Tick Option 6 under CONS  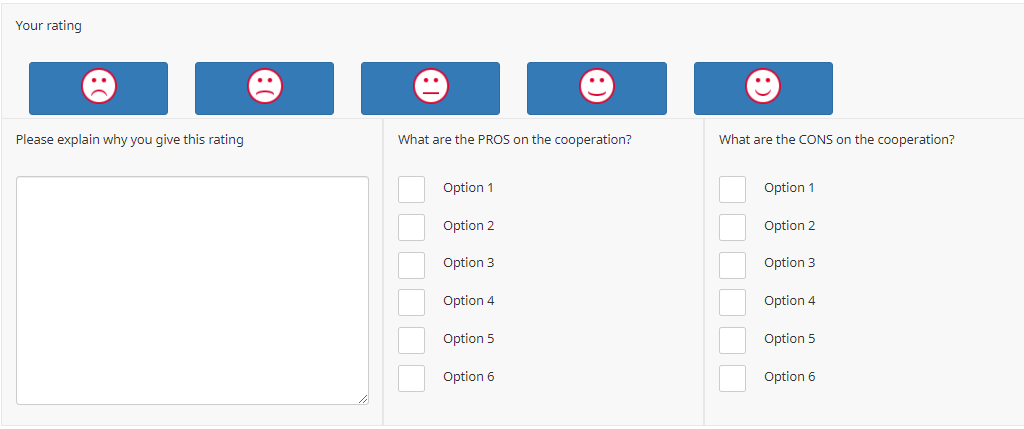coord(732,378)
